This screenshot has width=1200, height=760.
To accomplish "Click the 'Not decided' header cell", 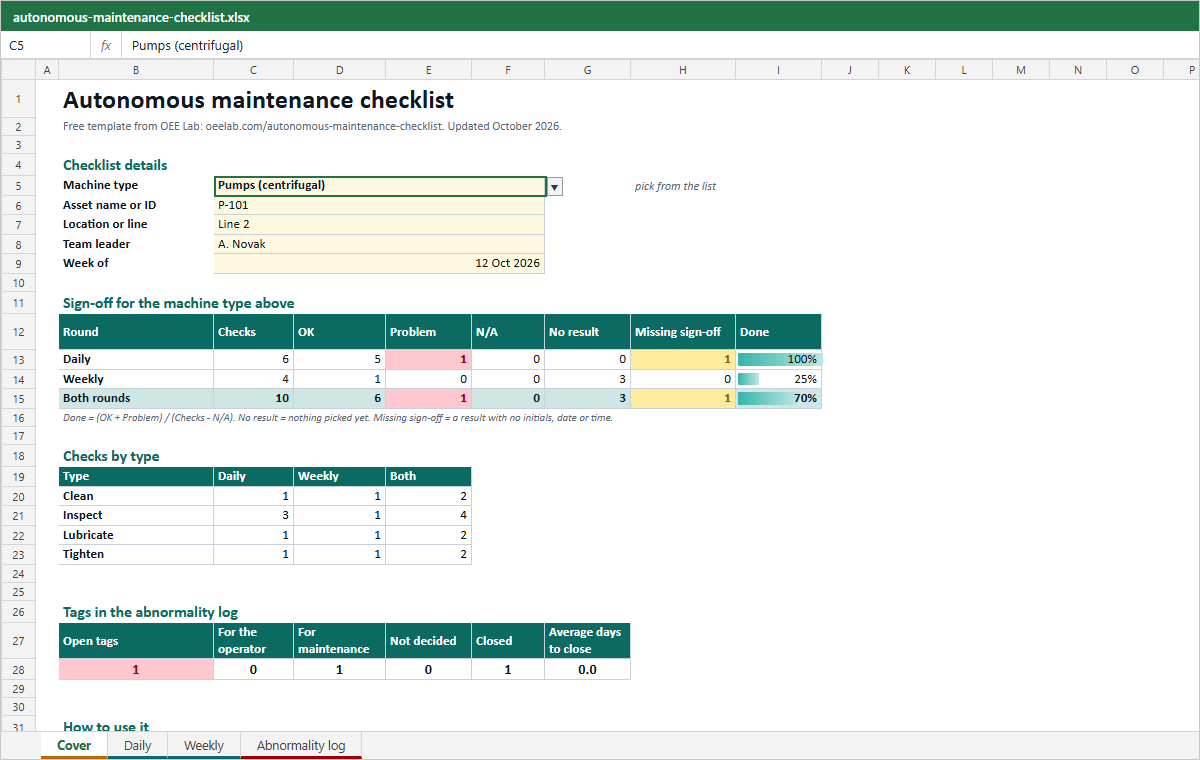I will click(x=428, y=641).
